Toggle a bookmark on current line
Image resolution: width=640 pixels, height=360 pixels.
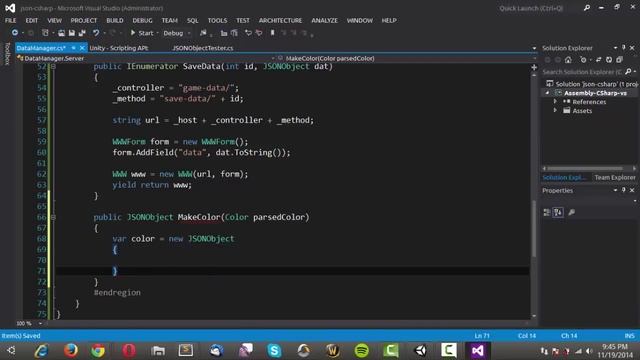pos(273,33)
